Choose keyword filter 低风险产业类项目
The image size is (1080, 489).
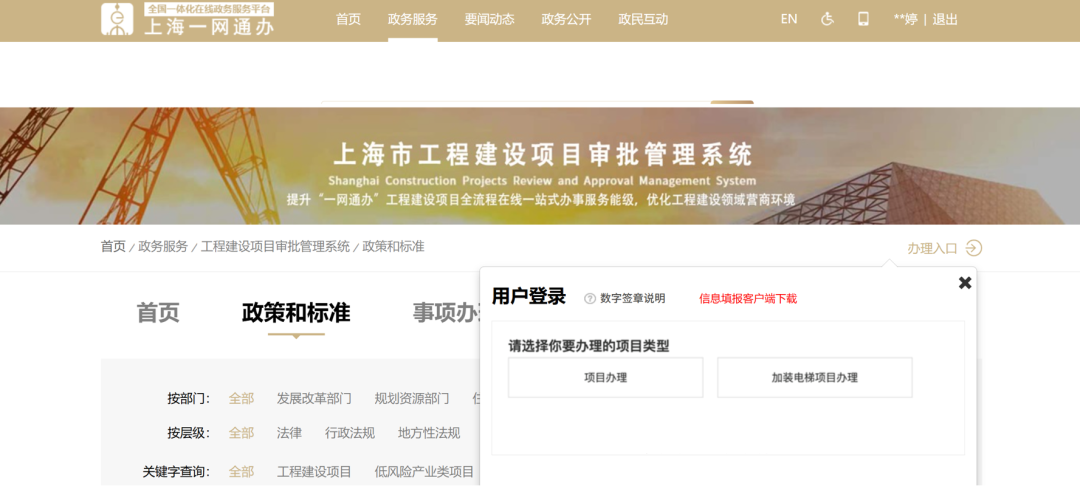tap(424, 471)
